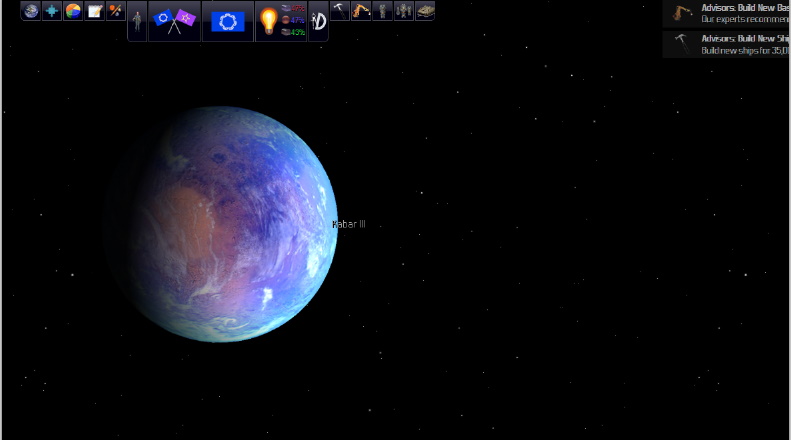The height and width of the screenshot is (440, 791).
Task: Select the Kabar III planet
Action: point(220,224)
